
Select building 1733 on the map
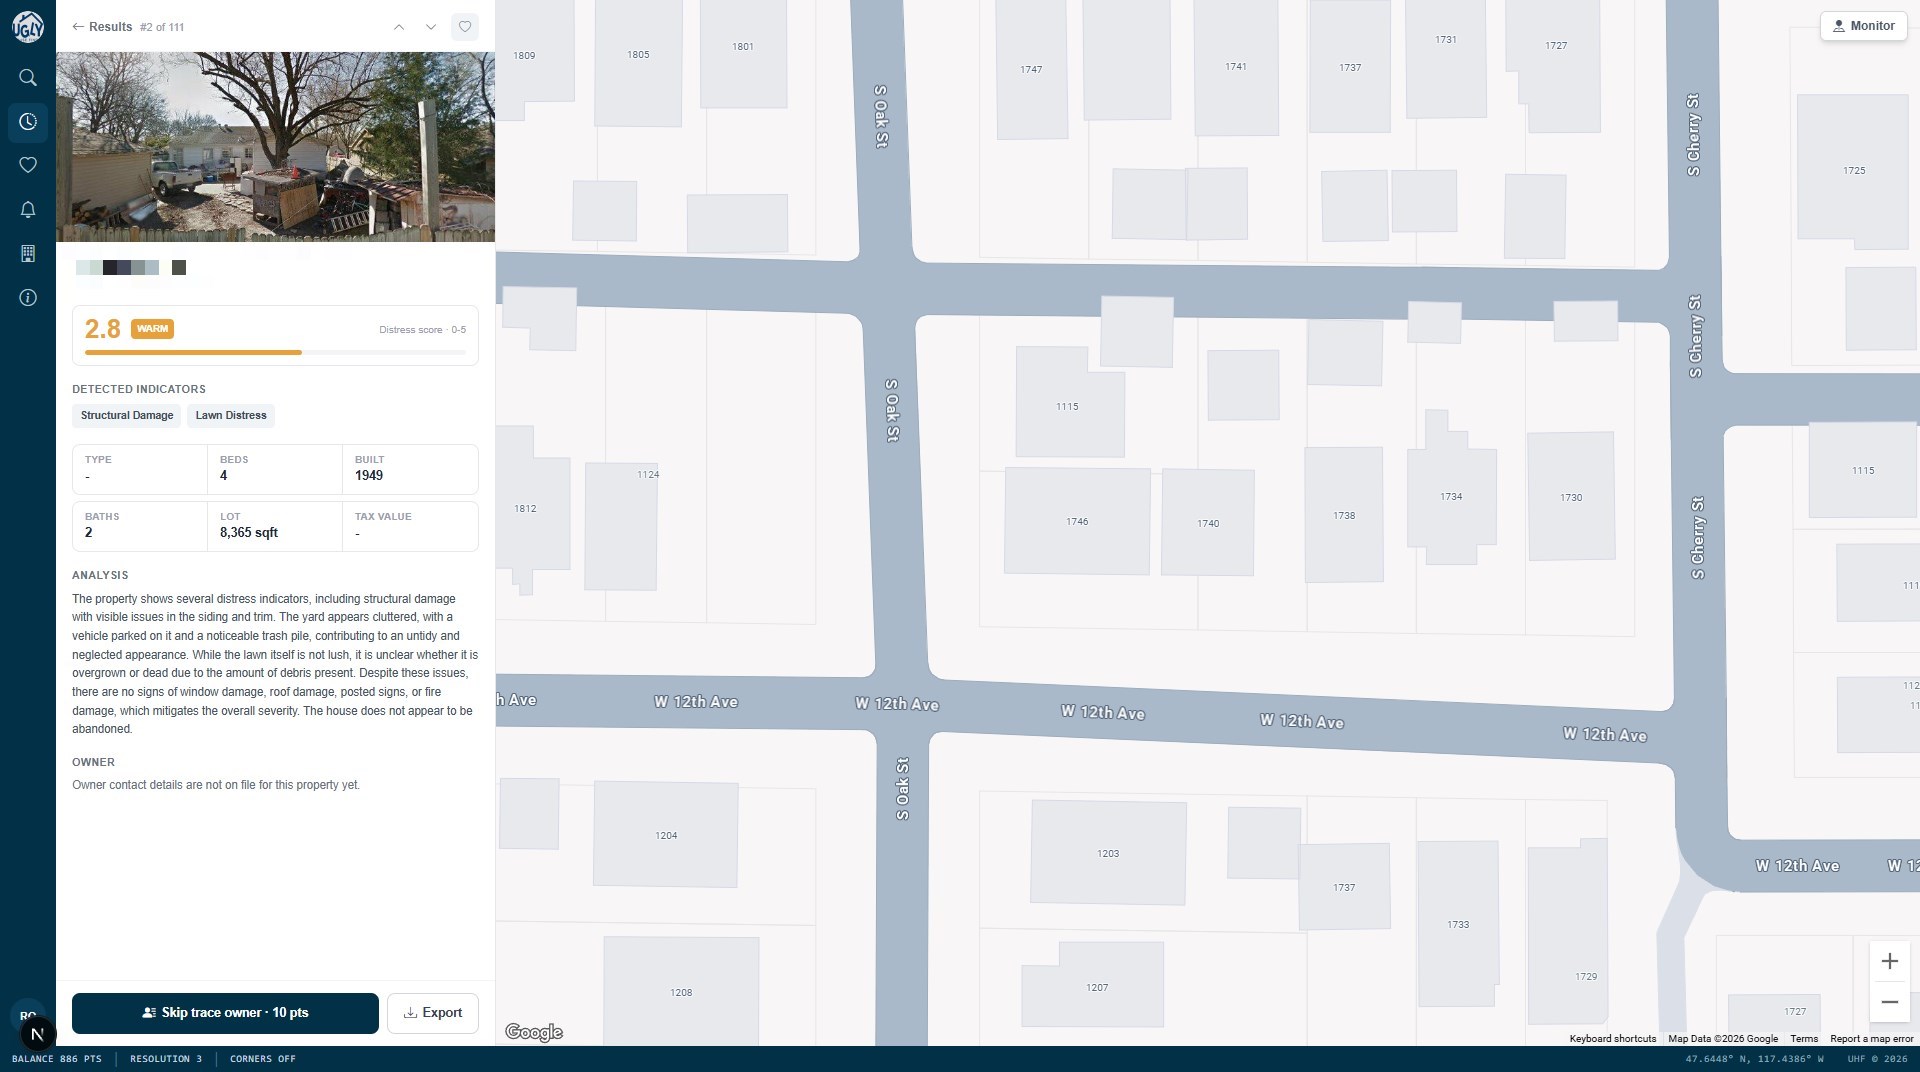coord(1458,924)
